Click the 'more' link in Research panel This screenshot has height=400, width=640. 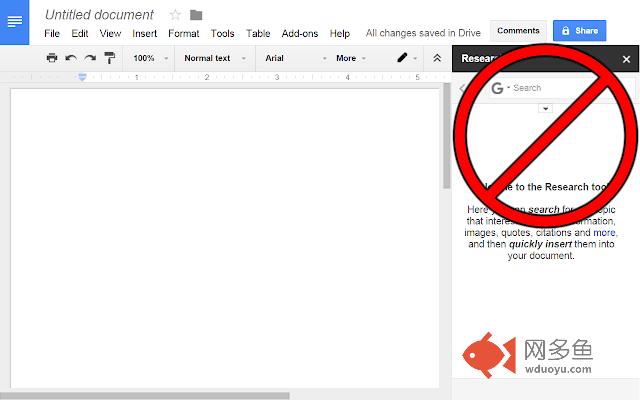click(x=604, y=233)
